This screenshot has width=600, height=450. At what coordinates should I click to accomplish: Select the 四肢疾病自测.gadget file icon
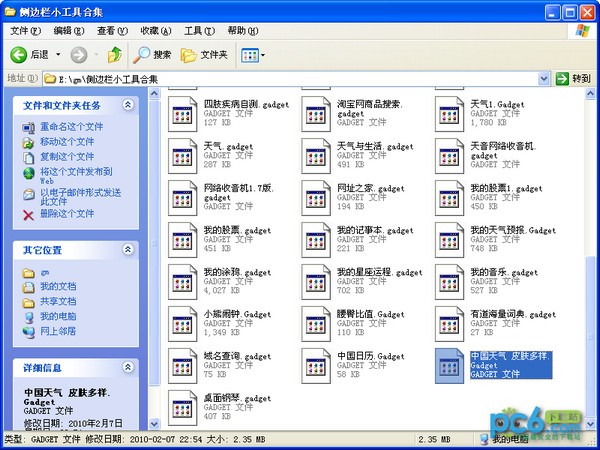click(183, 114)
